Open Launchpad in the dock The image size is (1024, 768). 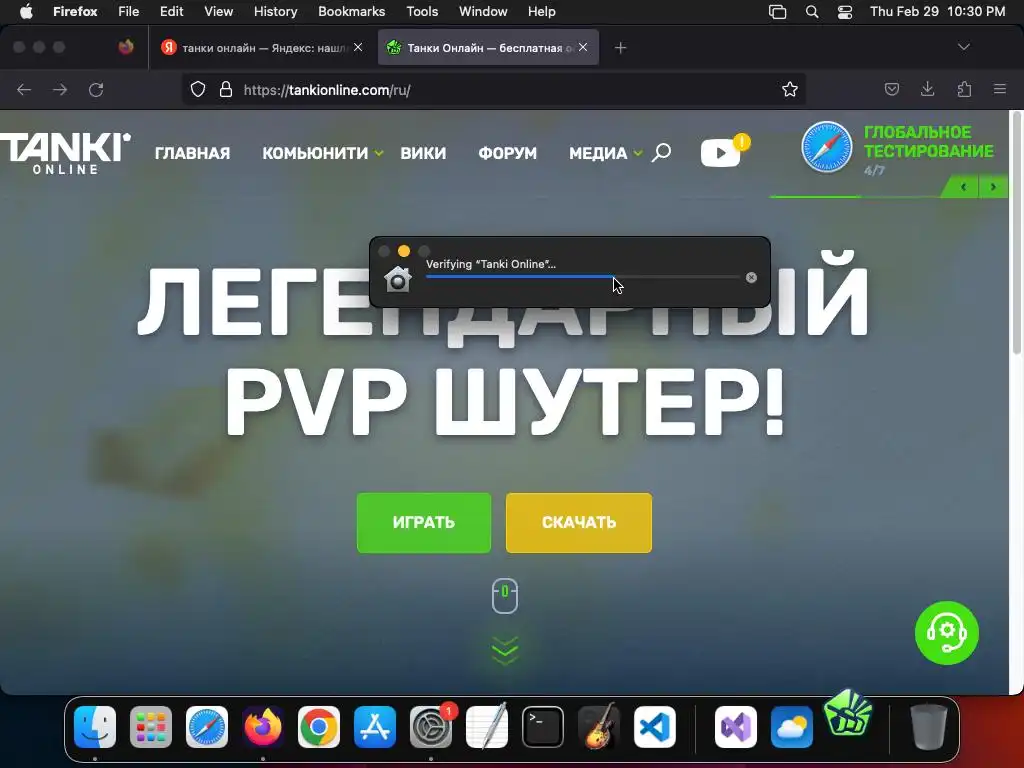151,727
